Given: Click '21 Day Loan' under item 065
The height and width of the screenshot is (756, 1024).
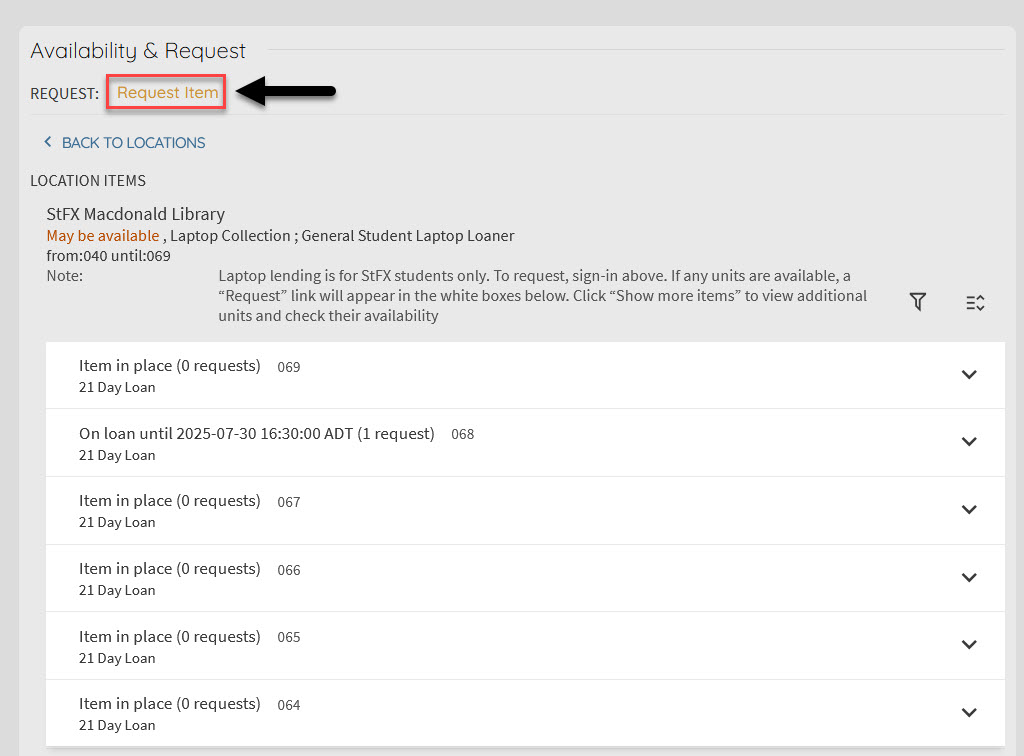Looking at the screenshot, I should pyautogui.click(x=117, y=658).
